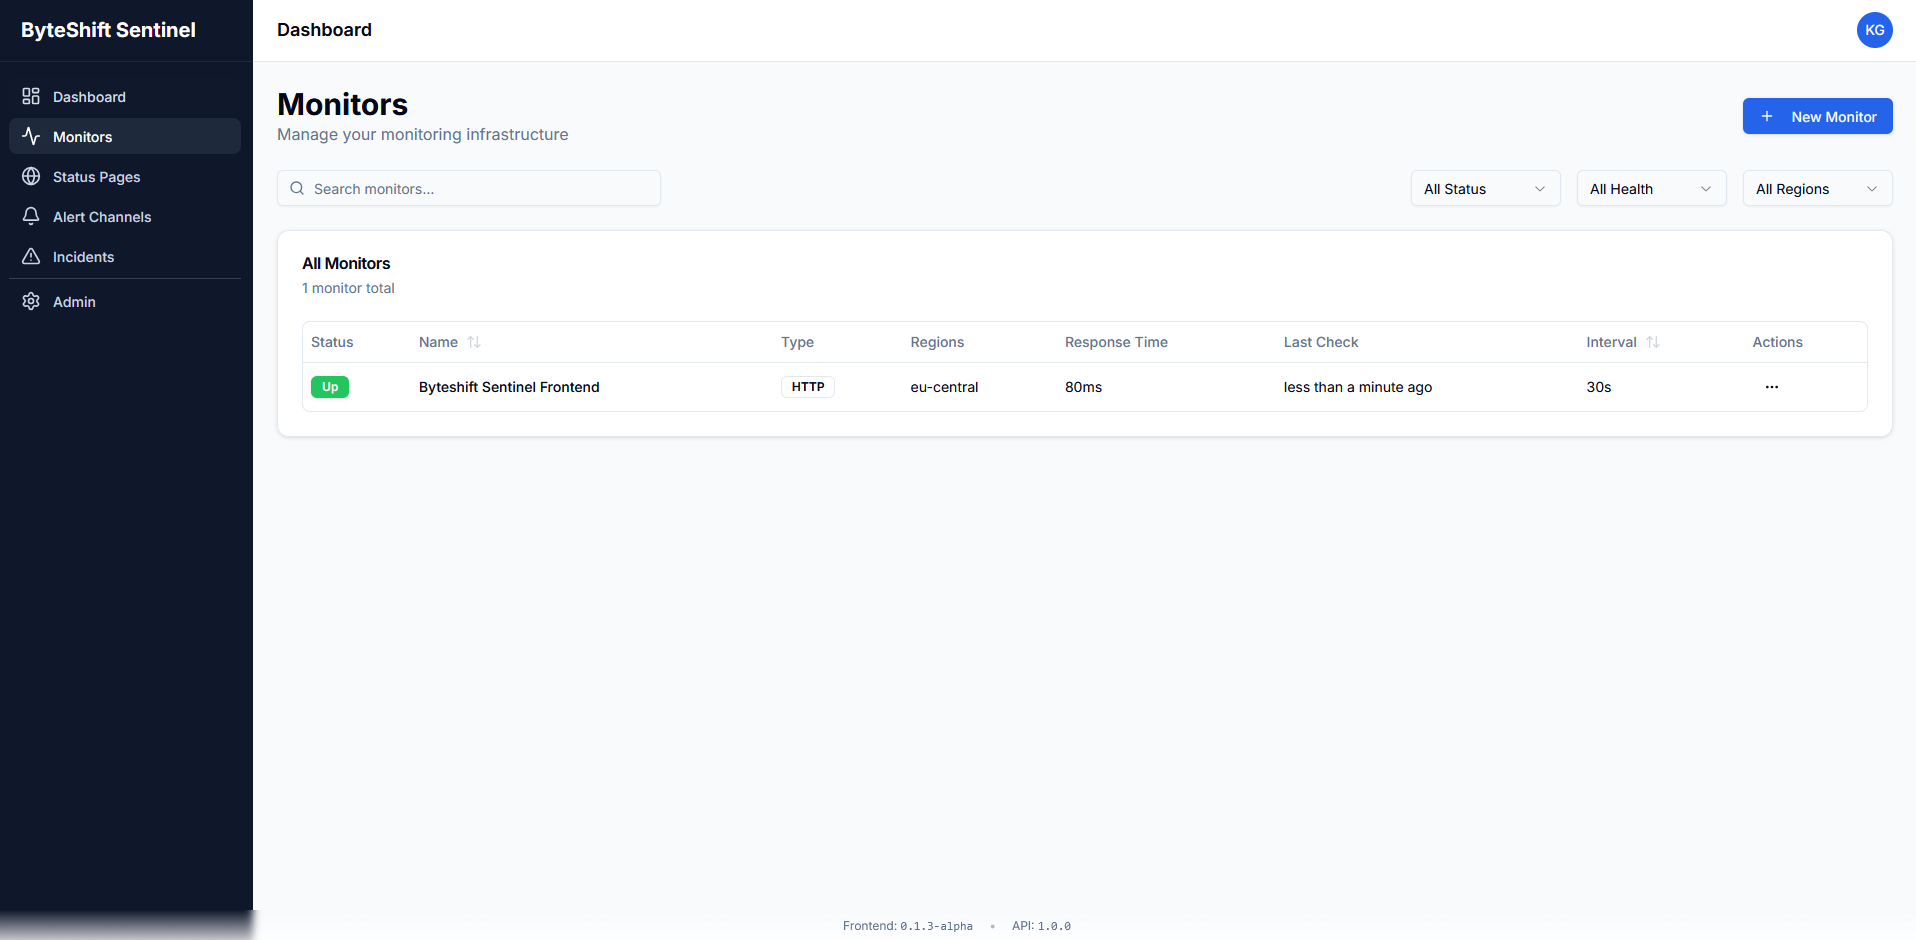
Task: Open the KG user avatar menu
Action: (x=1874, y=30)
